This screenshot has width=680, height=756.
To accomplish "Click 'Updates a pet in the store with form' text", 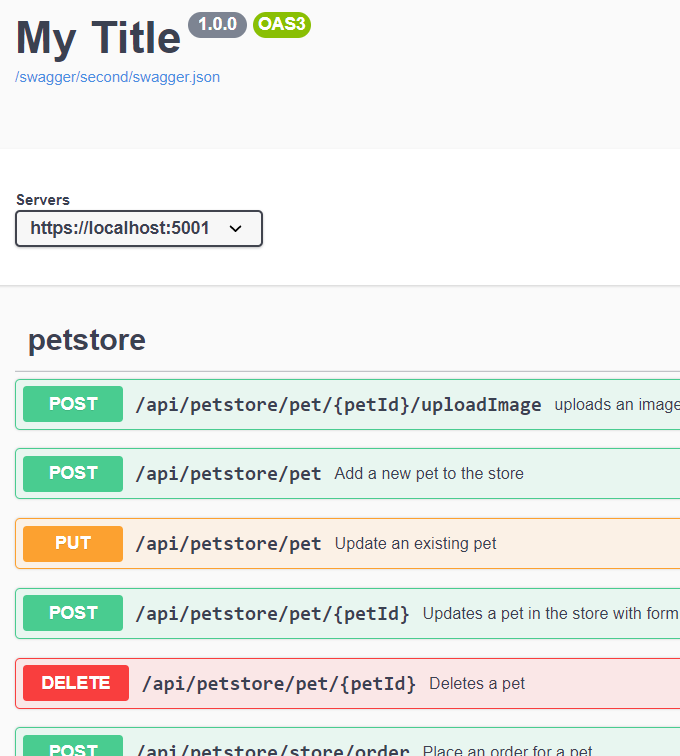I will (551, 613).
